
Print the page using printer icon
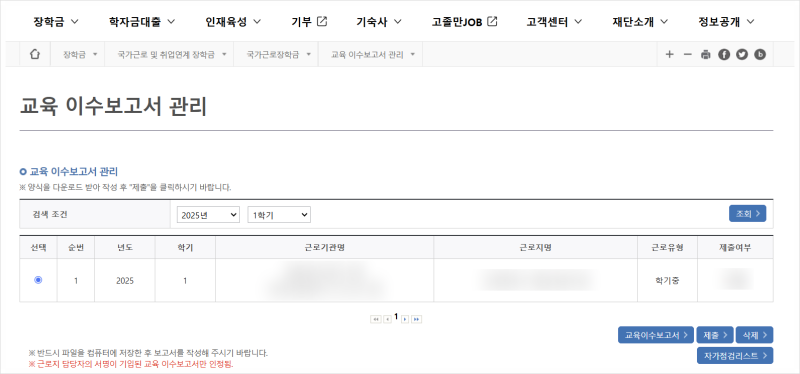(x=706, y=54)
